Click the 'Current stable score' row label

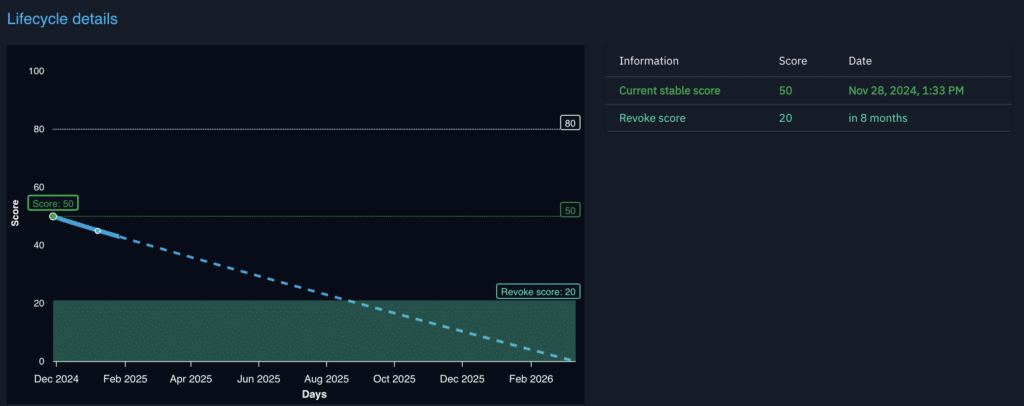tap(669, 91)
